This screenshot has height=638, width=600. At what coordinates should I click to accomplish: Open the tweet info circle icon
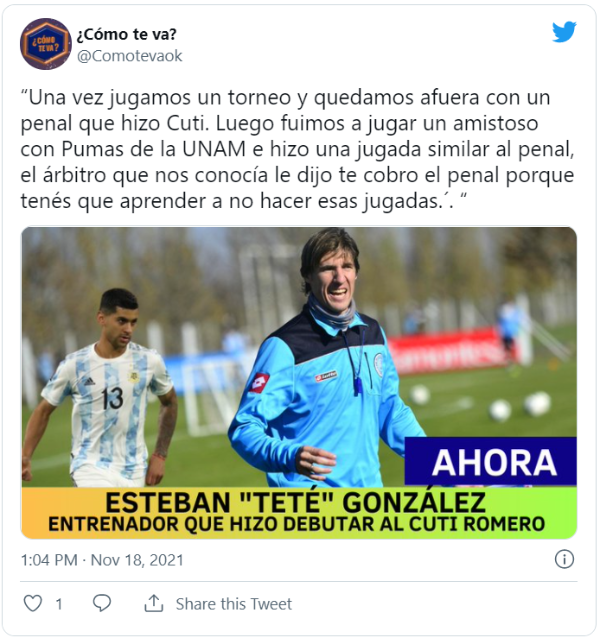click(564, 559)
